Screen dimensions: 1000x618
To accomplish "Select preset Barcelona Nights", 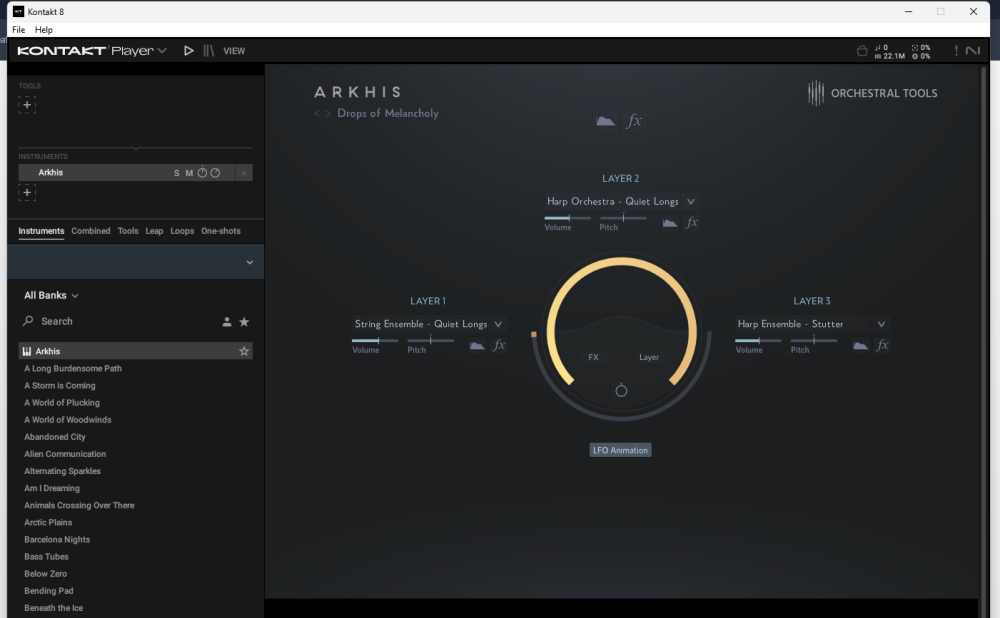I will tap(57, 540).
